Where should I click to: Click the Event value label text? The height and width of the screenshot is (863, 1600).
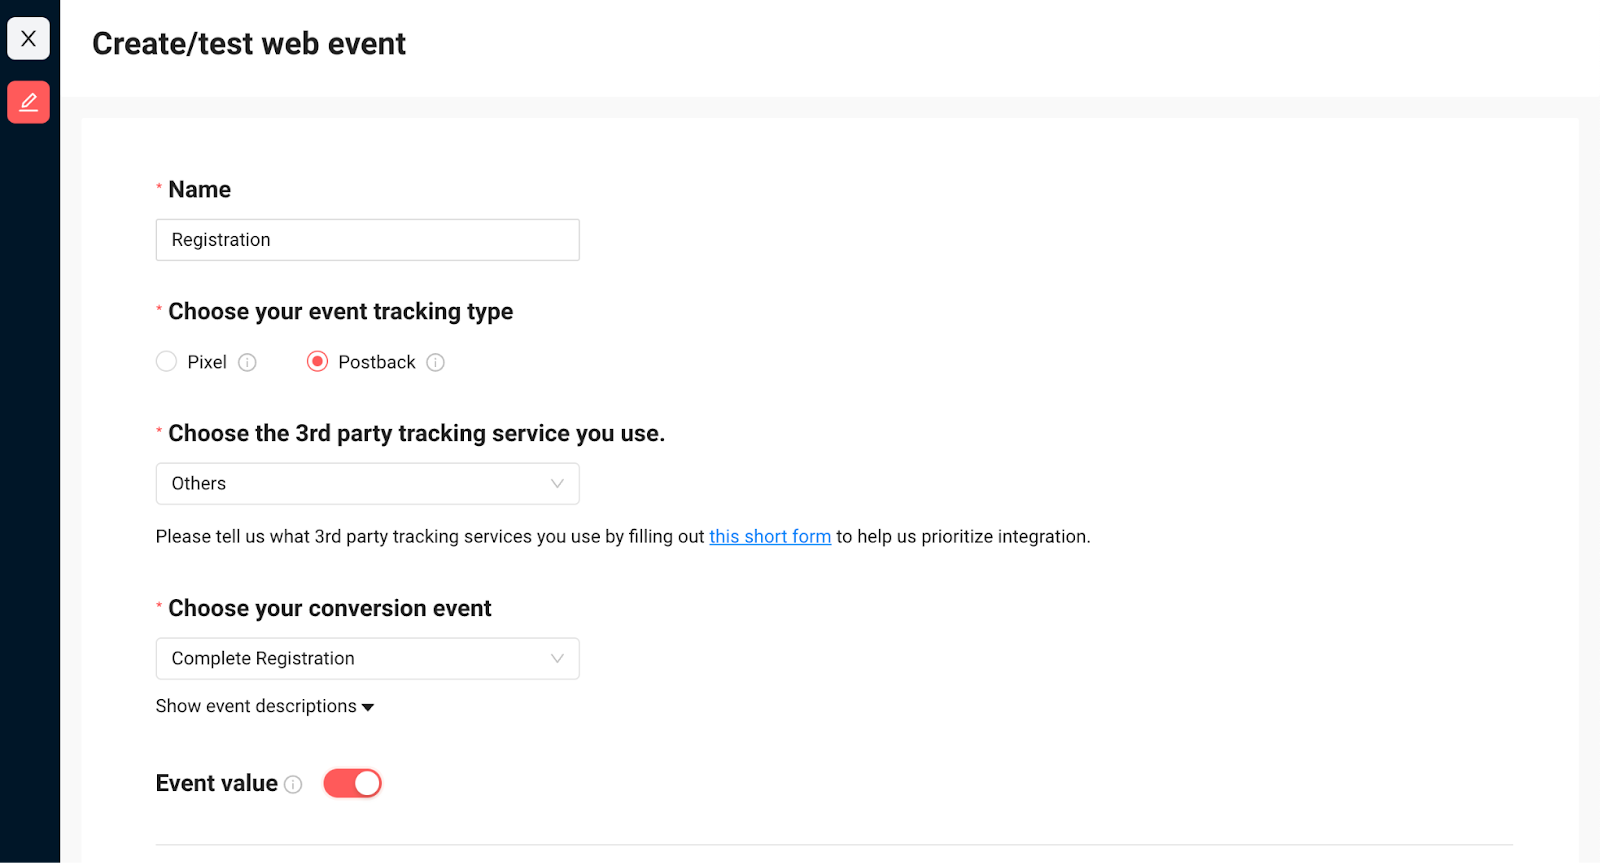[217, 784]
